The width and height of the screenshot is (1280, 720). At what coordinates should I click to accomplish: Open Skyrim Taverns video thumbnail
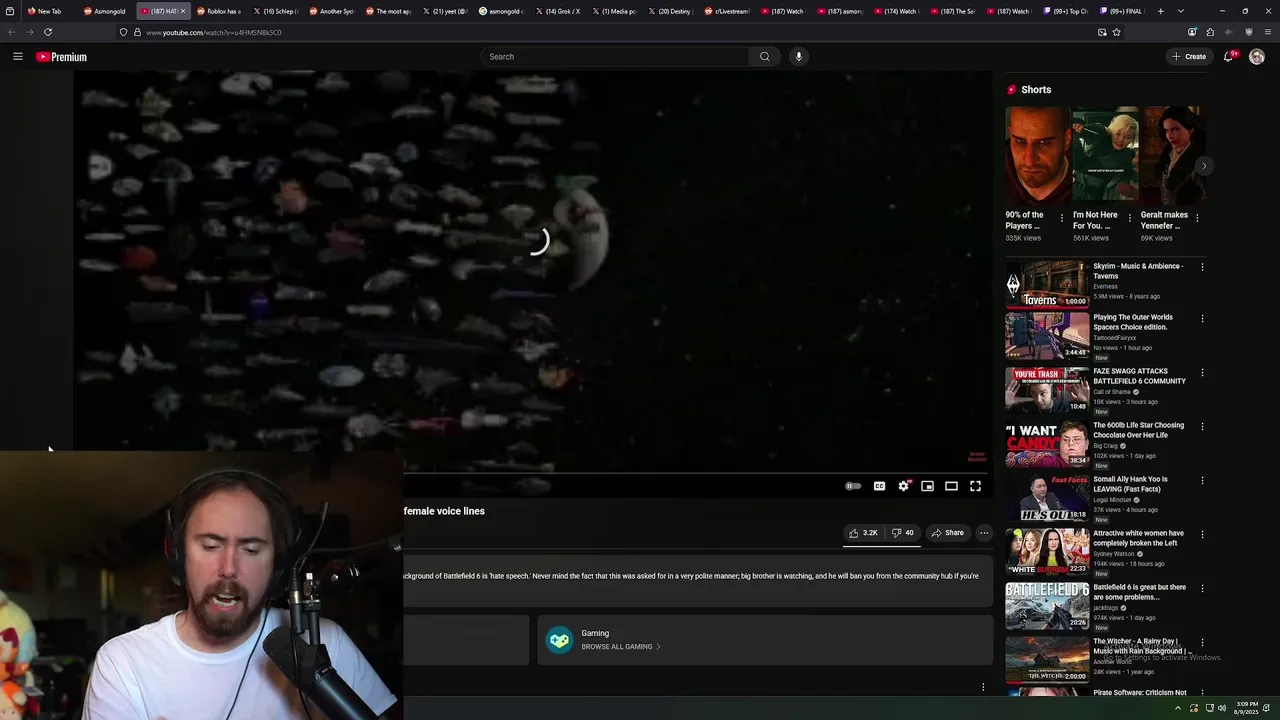point(1047,284)
